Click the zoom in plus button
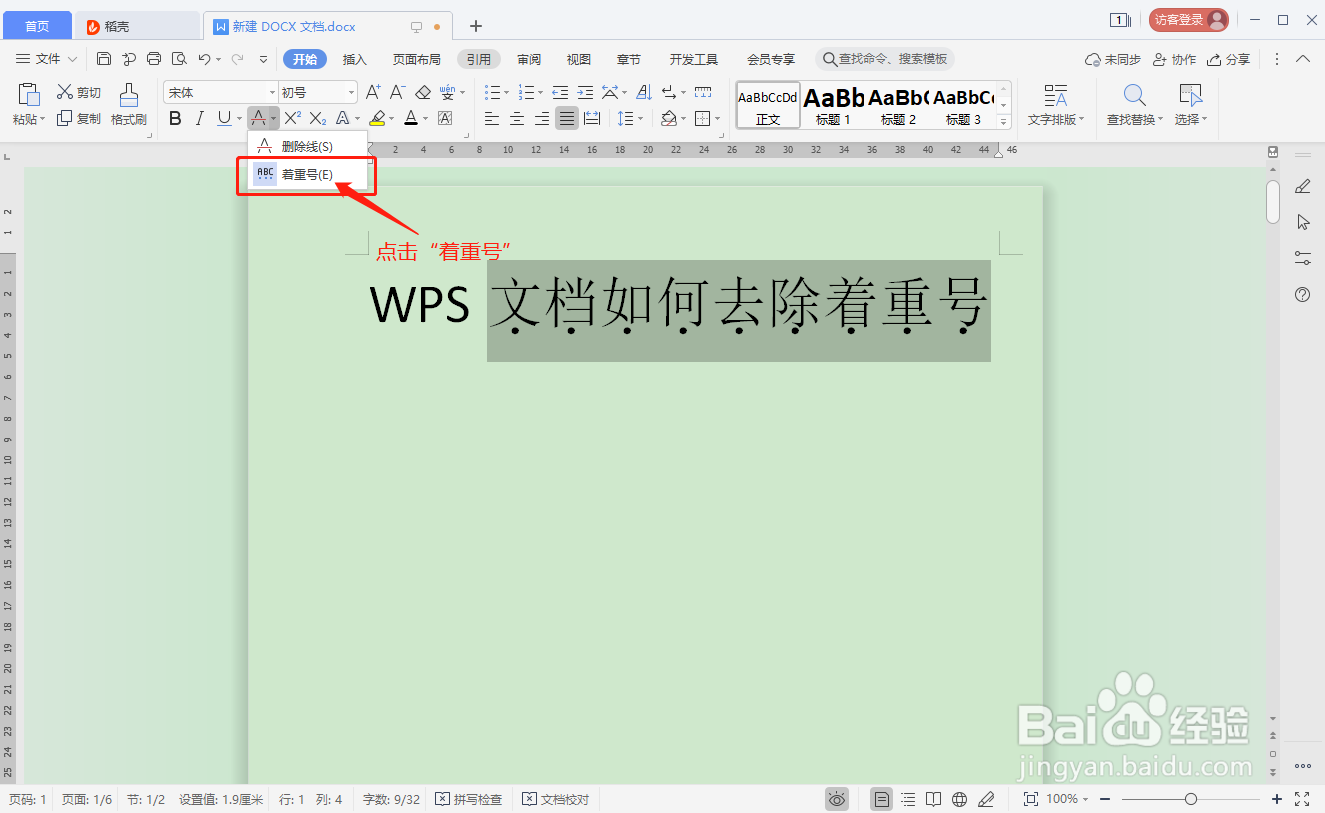 pyautogui.click(x=1277, y=799)
